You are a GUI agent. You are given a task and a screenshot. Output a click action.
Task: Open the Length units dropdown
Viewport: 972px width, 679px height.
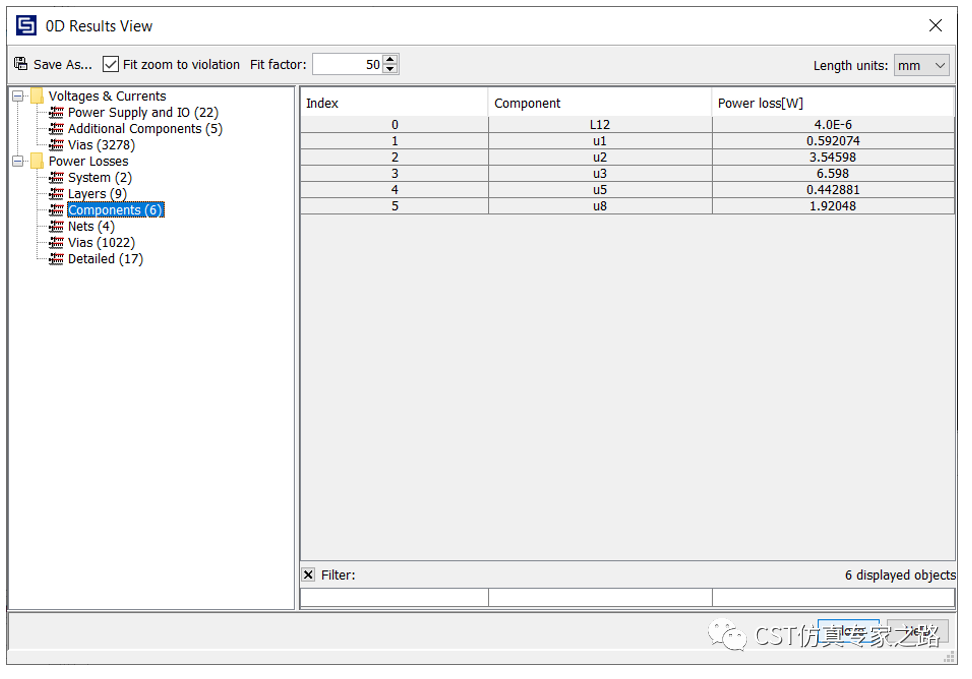pos(921,65)
